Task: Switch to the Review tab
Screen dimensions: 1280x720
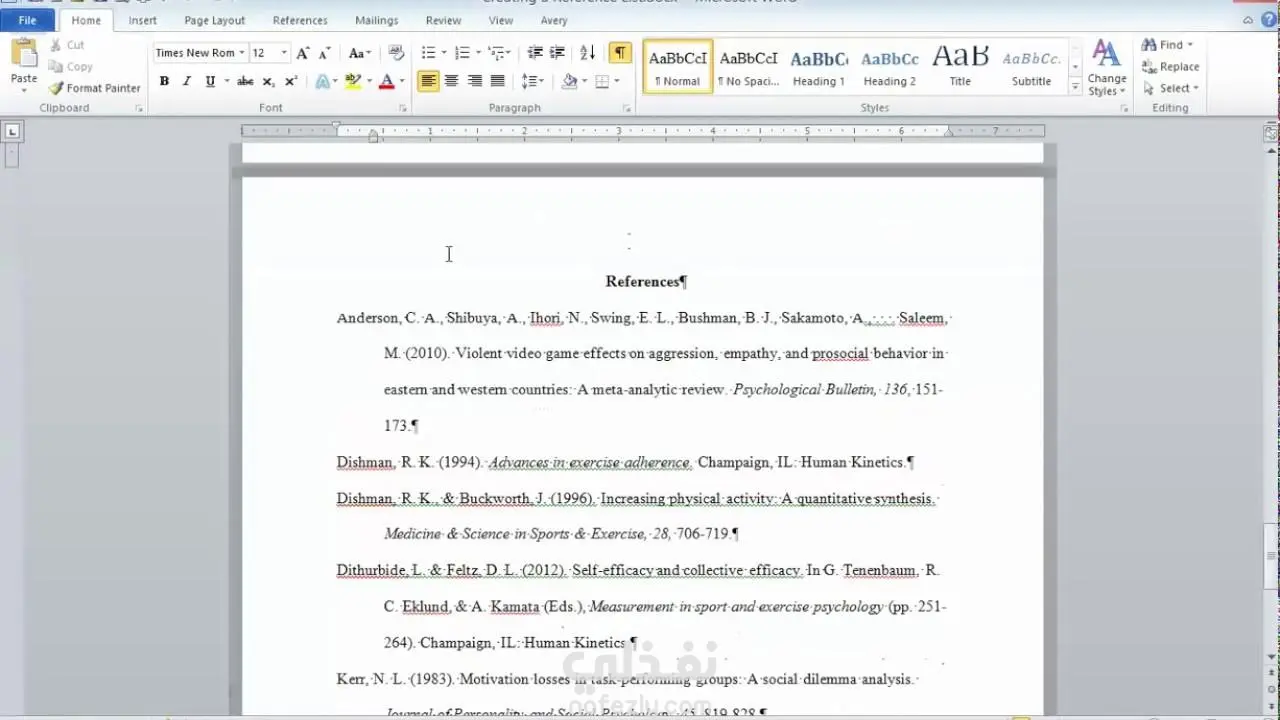Action: (x=443, y=20)
